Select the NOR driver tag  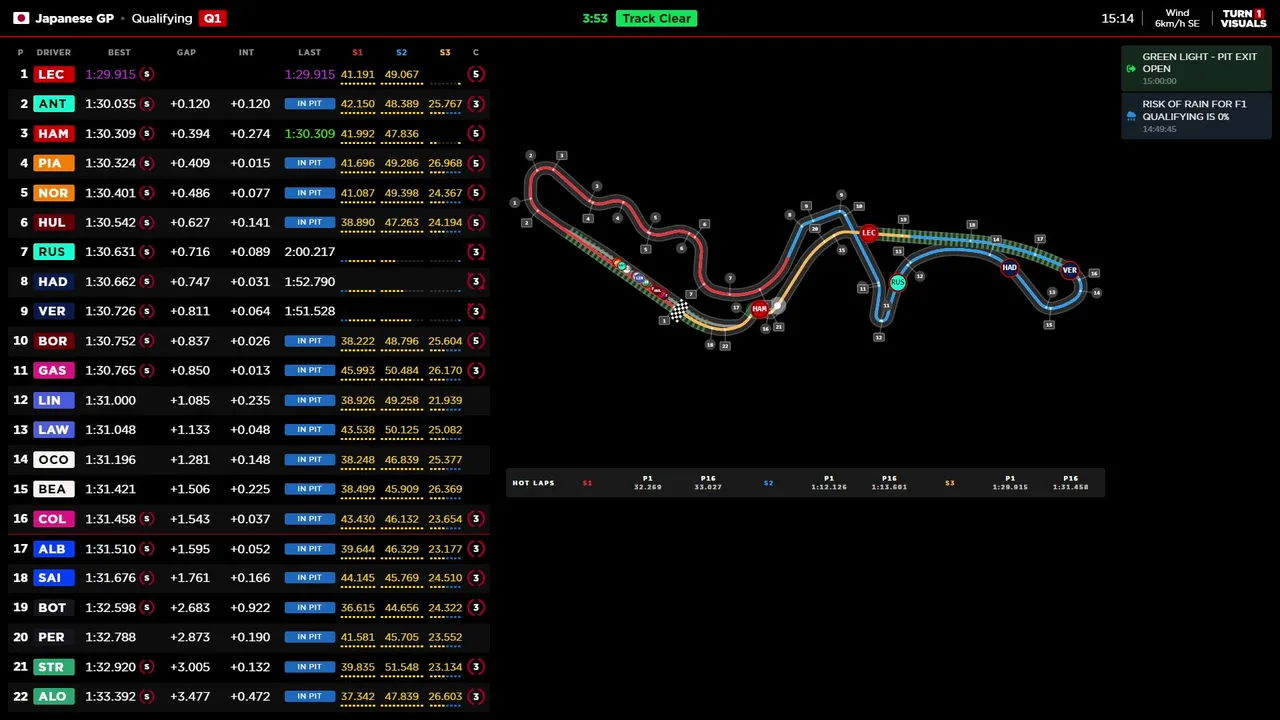[x=53, y=193]
